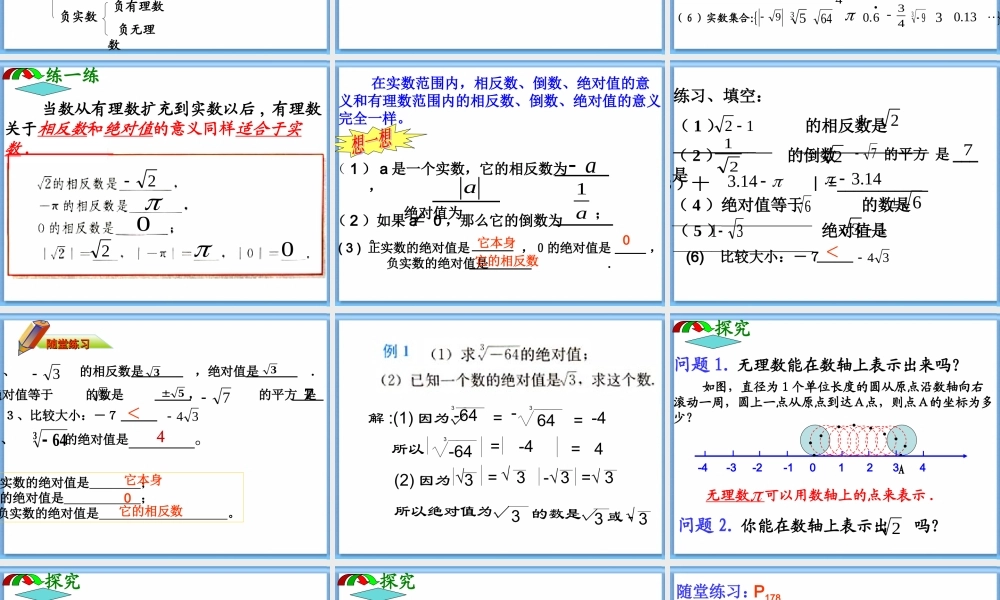This screenshot has width=1000, height=600.
Task: Click the 练习、填空: heading
Action: tap(717, 96)
